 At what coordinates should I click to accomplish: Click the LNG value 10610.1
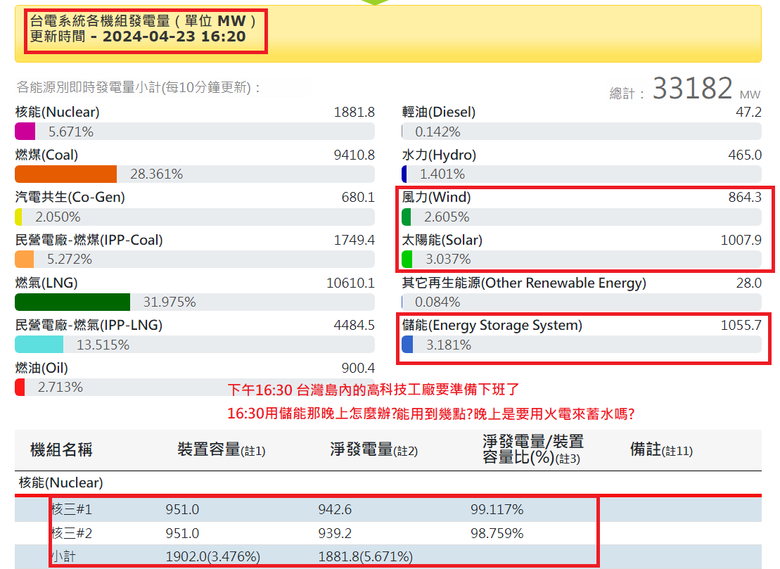(350, 283)
